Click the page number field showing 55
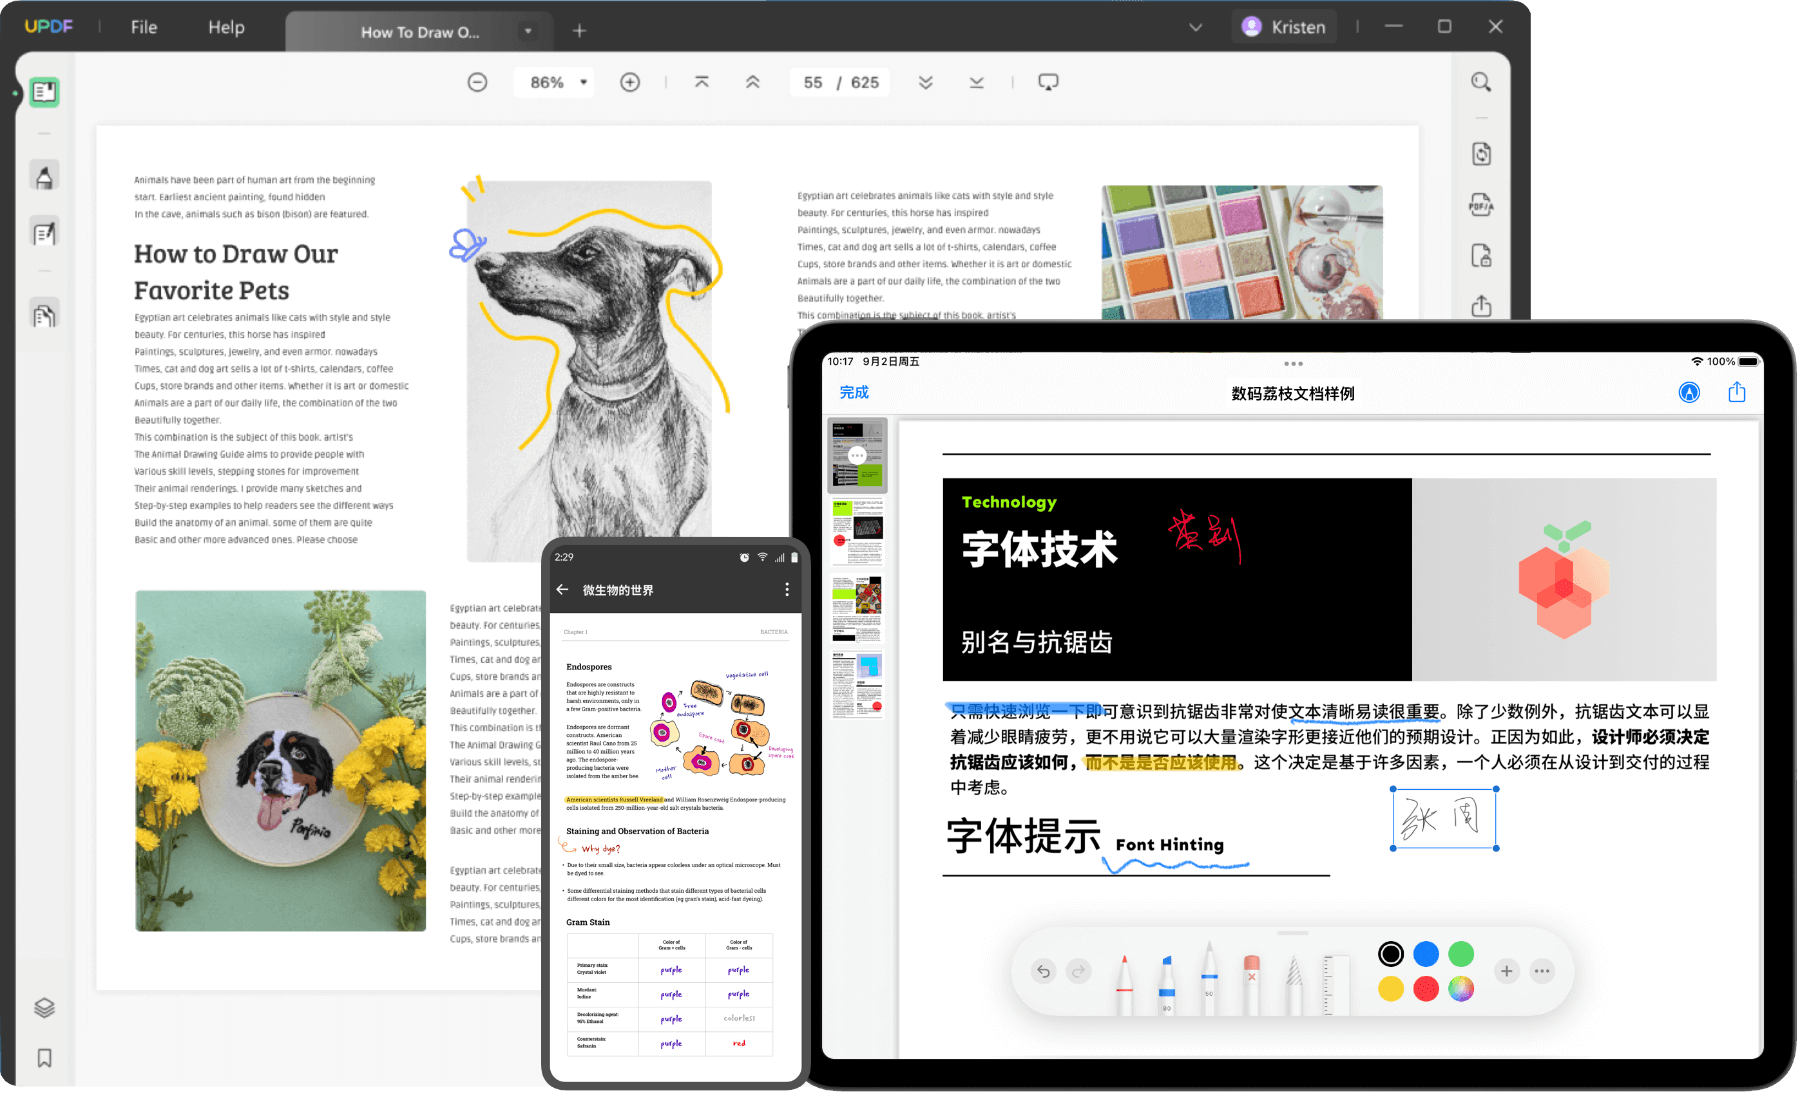 pyautogui.click(x=813, y=82)
